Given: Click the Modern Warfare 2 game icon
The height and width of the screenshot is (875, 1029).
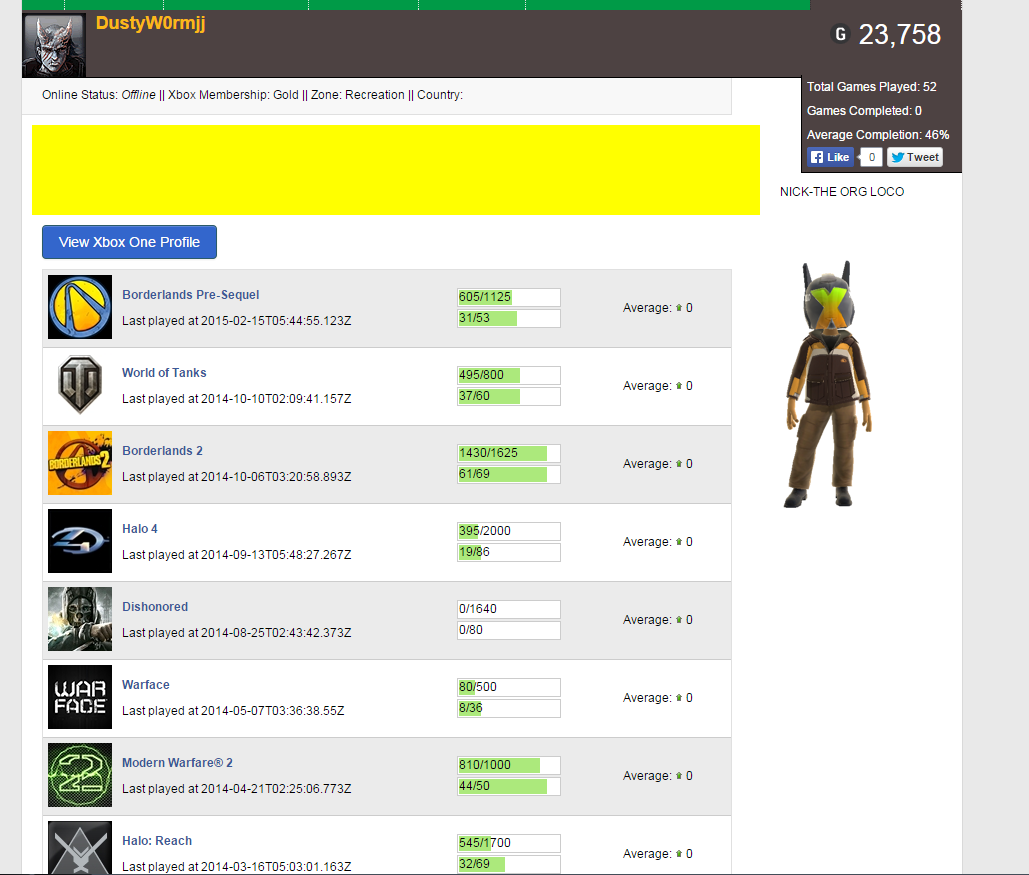Looking at the screenshot, I should [80, 775].
